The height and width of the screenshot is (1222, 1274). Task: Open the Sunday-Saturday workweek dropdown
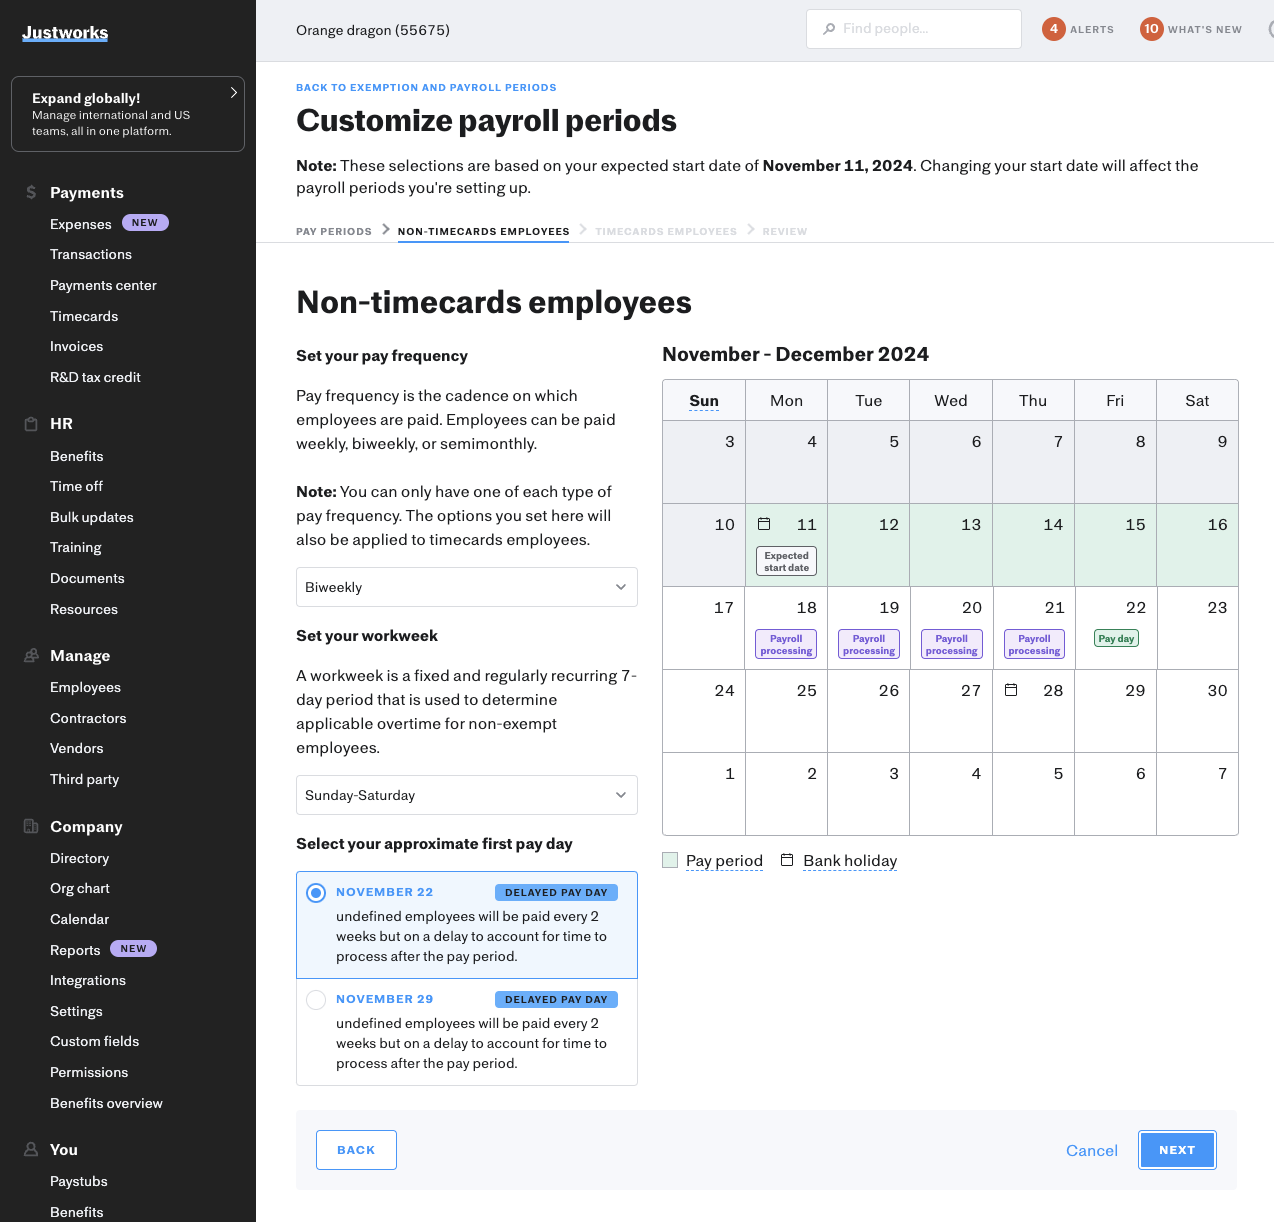[x=466, y=795]
